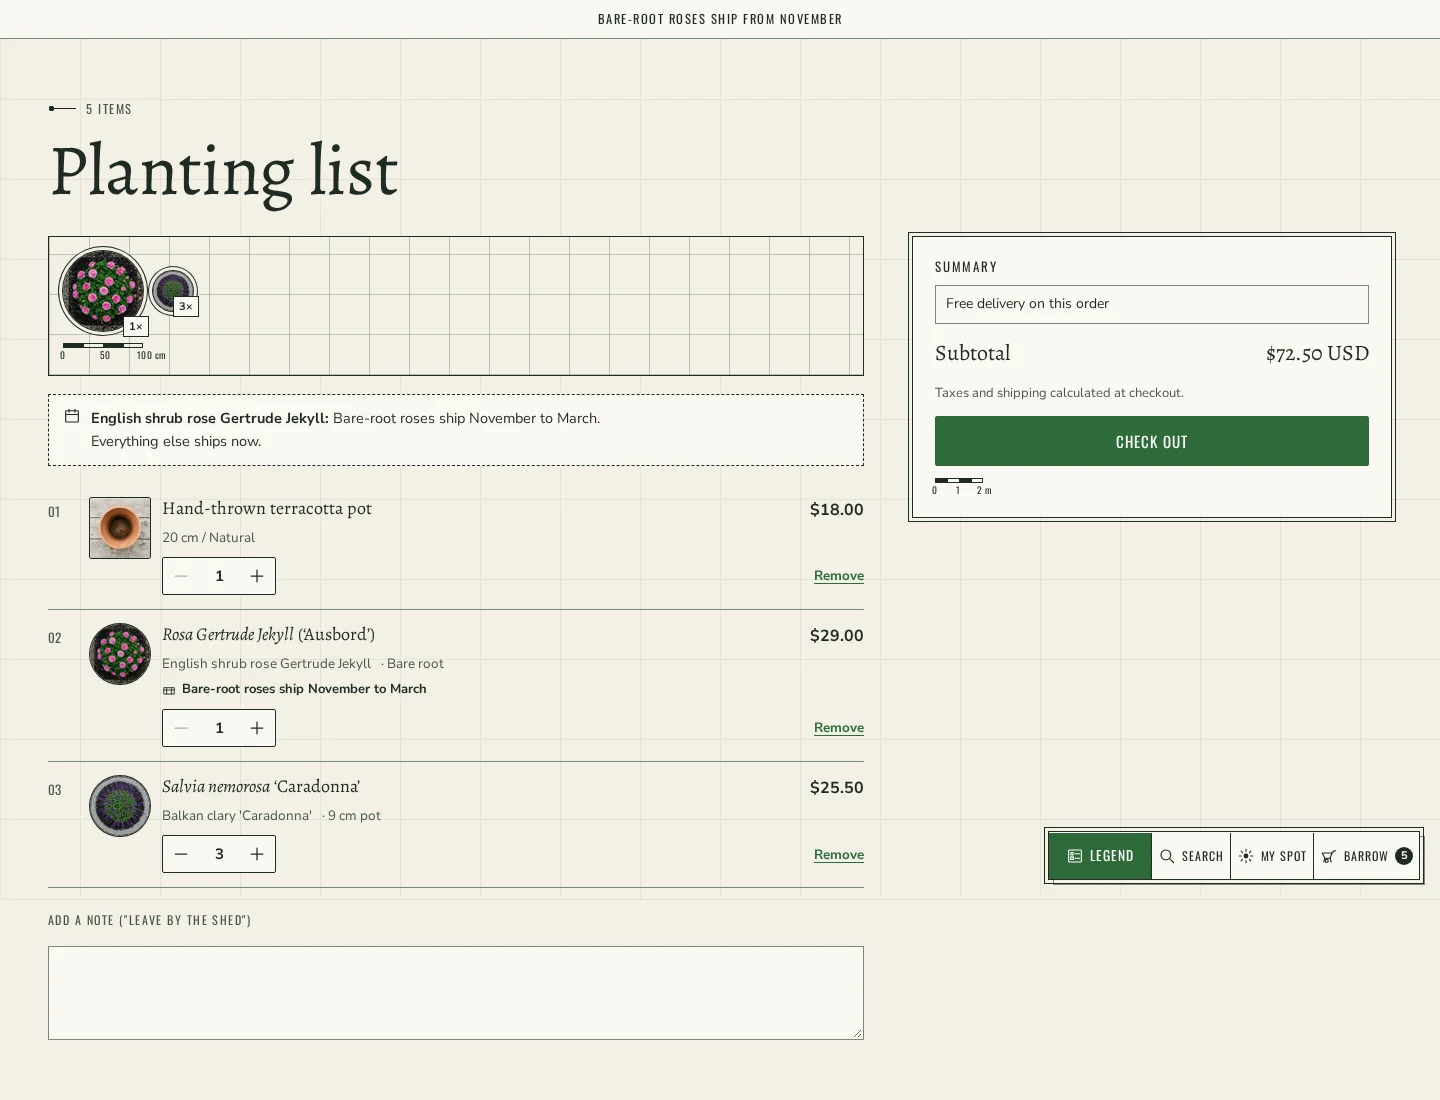Open the Legend panel
Image resolution: width=1440 pixels, height=1100 pixels.
click(1100, 856)
